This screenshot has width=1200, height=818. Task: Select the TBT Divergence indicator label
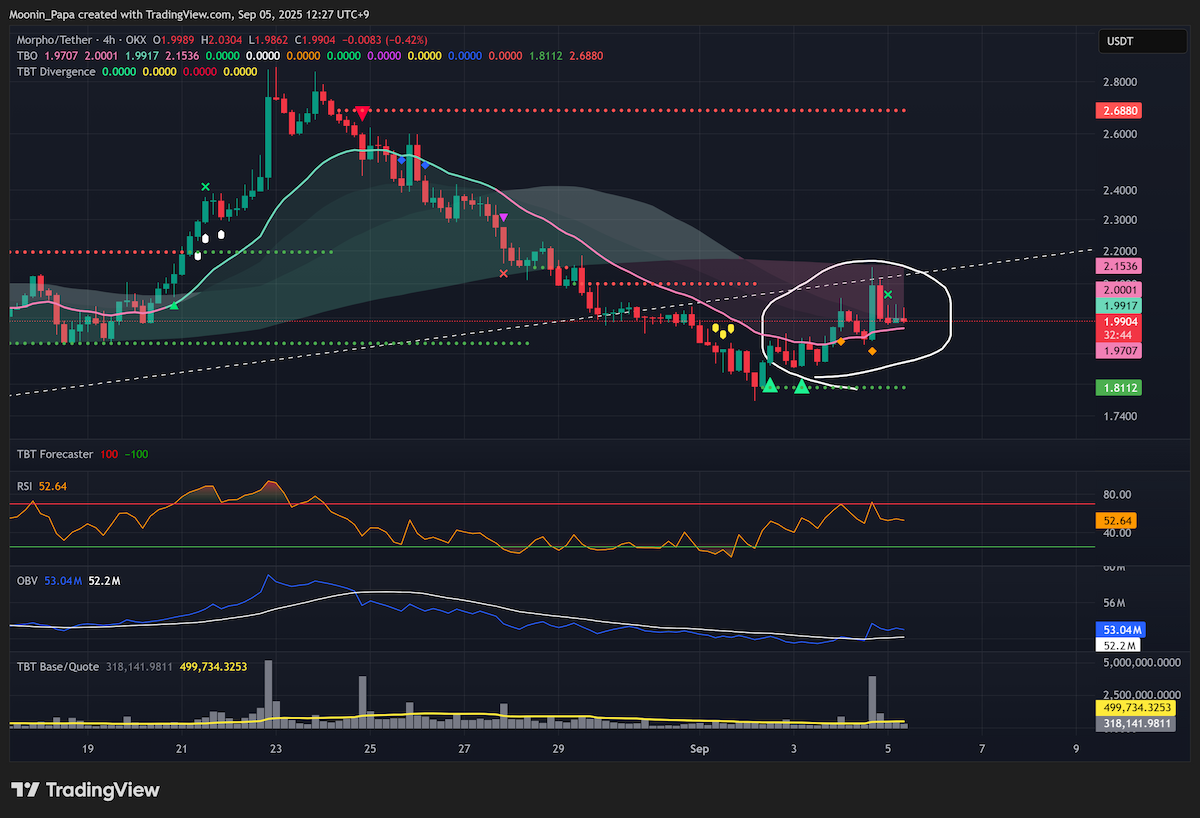click(56, 72)
